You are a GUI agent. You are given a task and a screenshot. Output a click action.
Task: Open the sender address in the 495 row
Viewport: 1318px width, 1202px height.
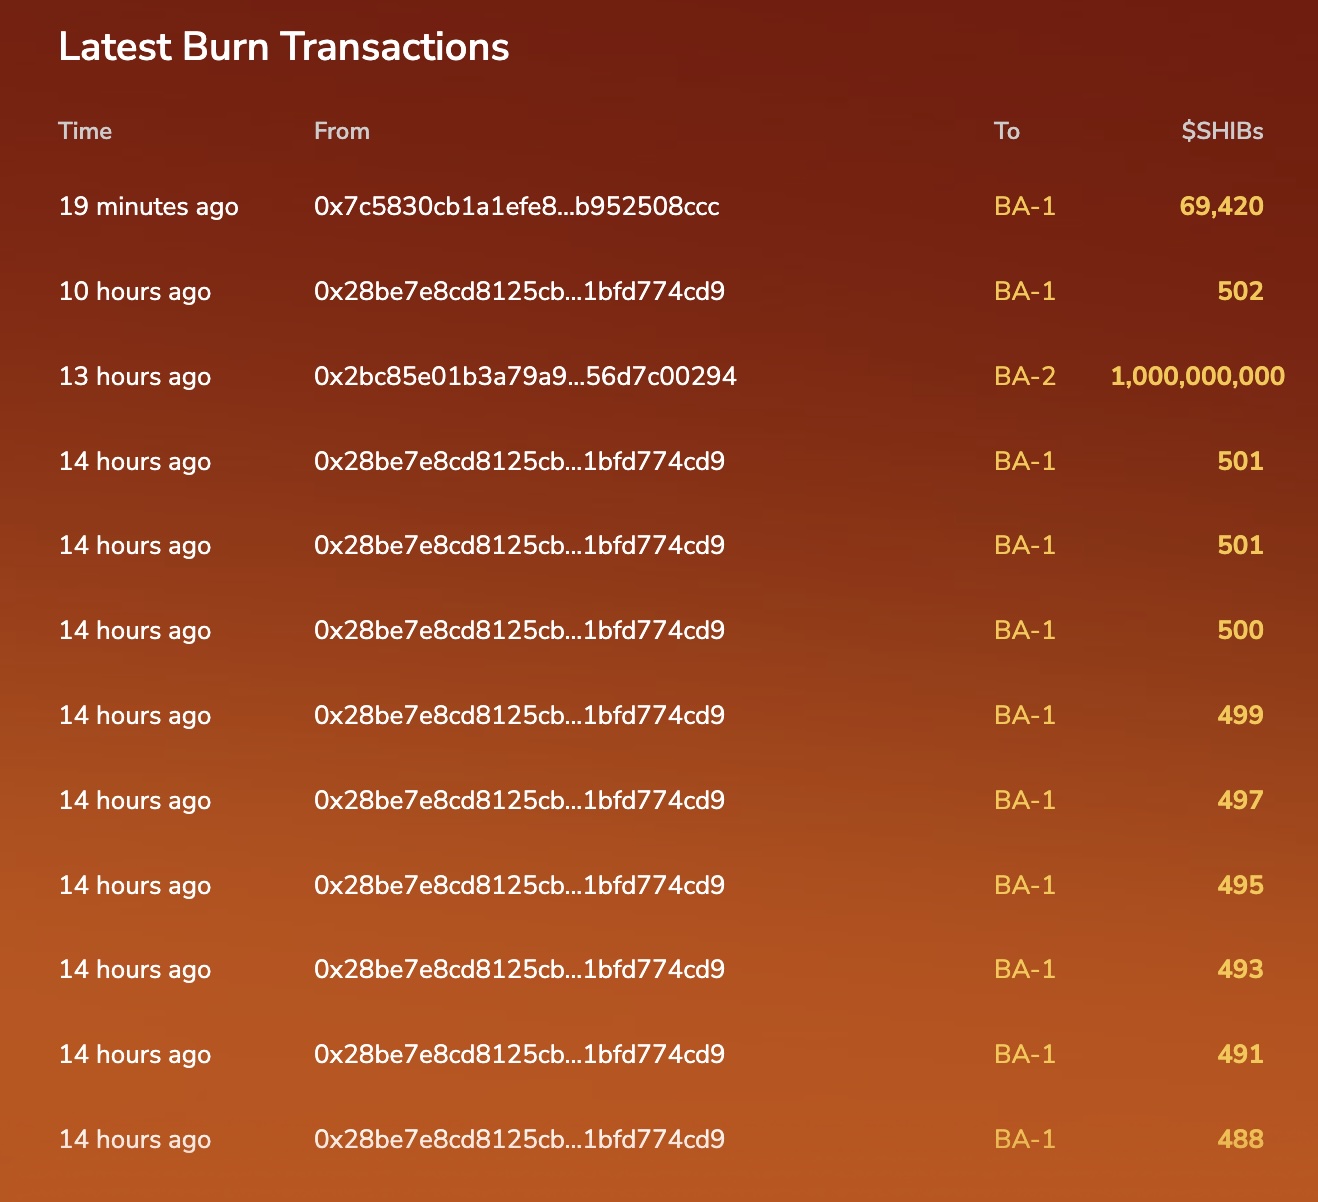click(x=519, y=886)
